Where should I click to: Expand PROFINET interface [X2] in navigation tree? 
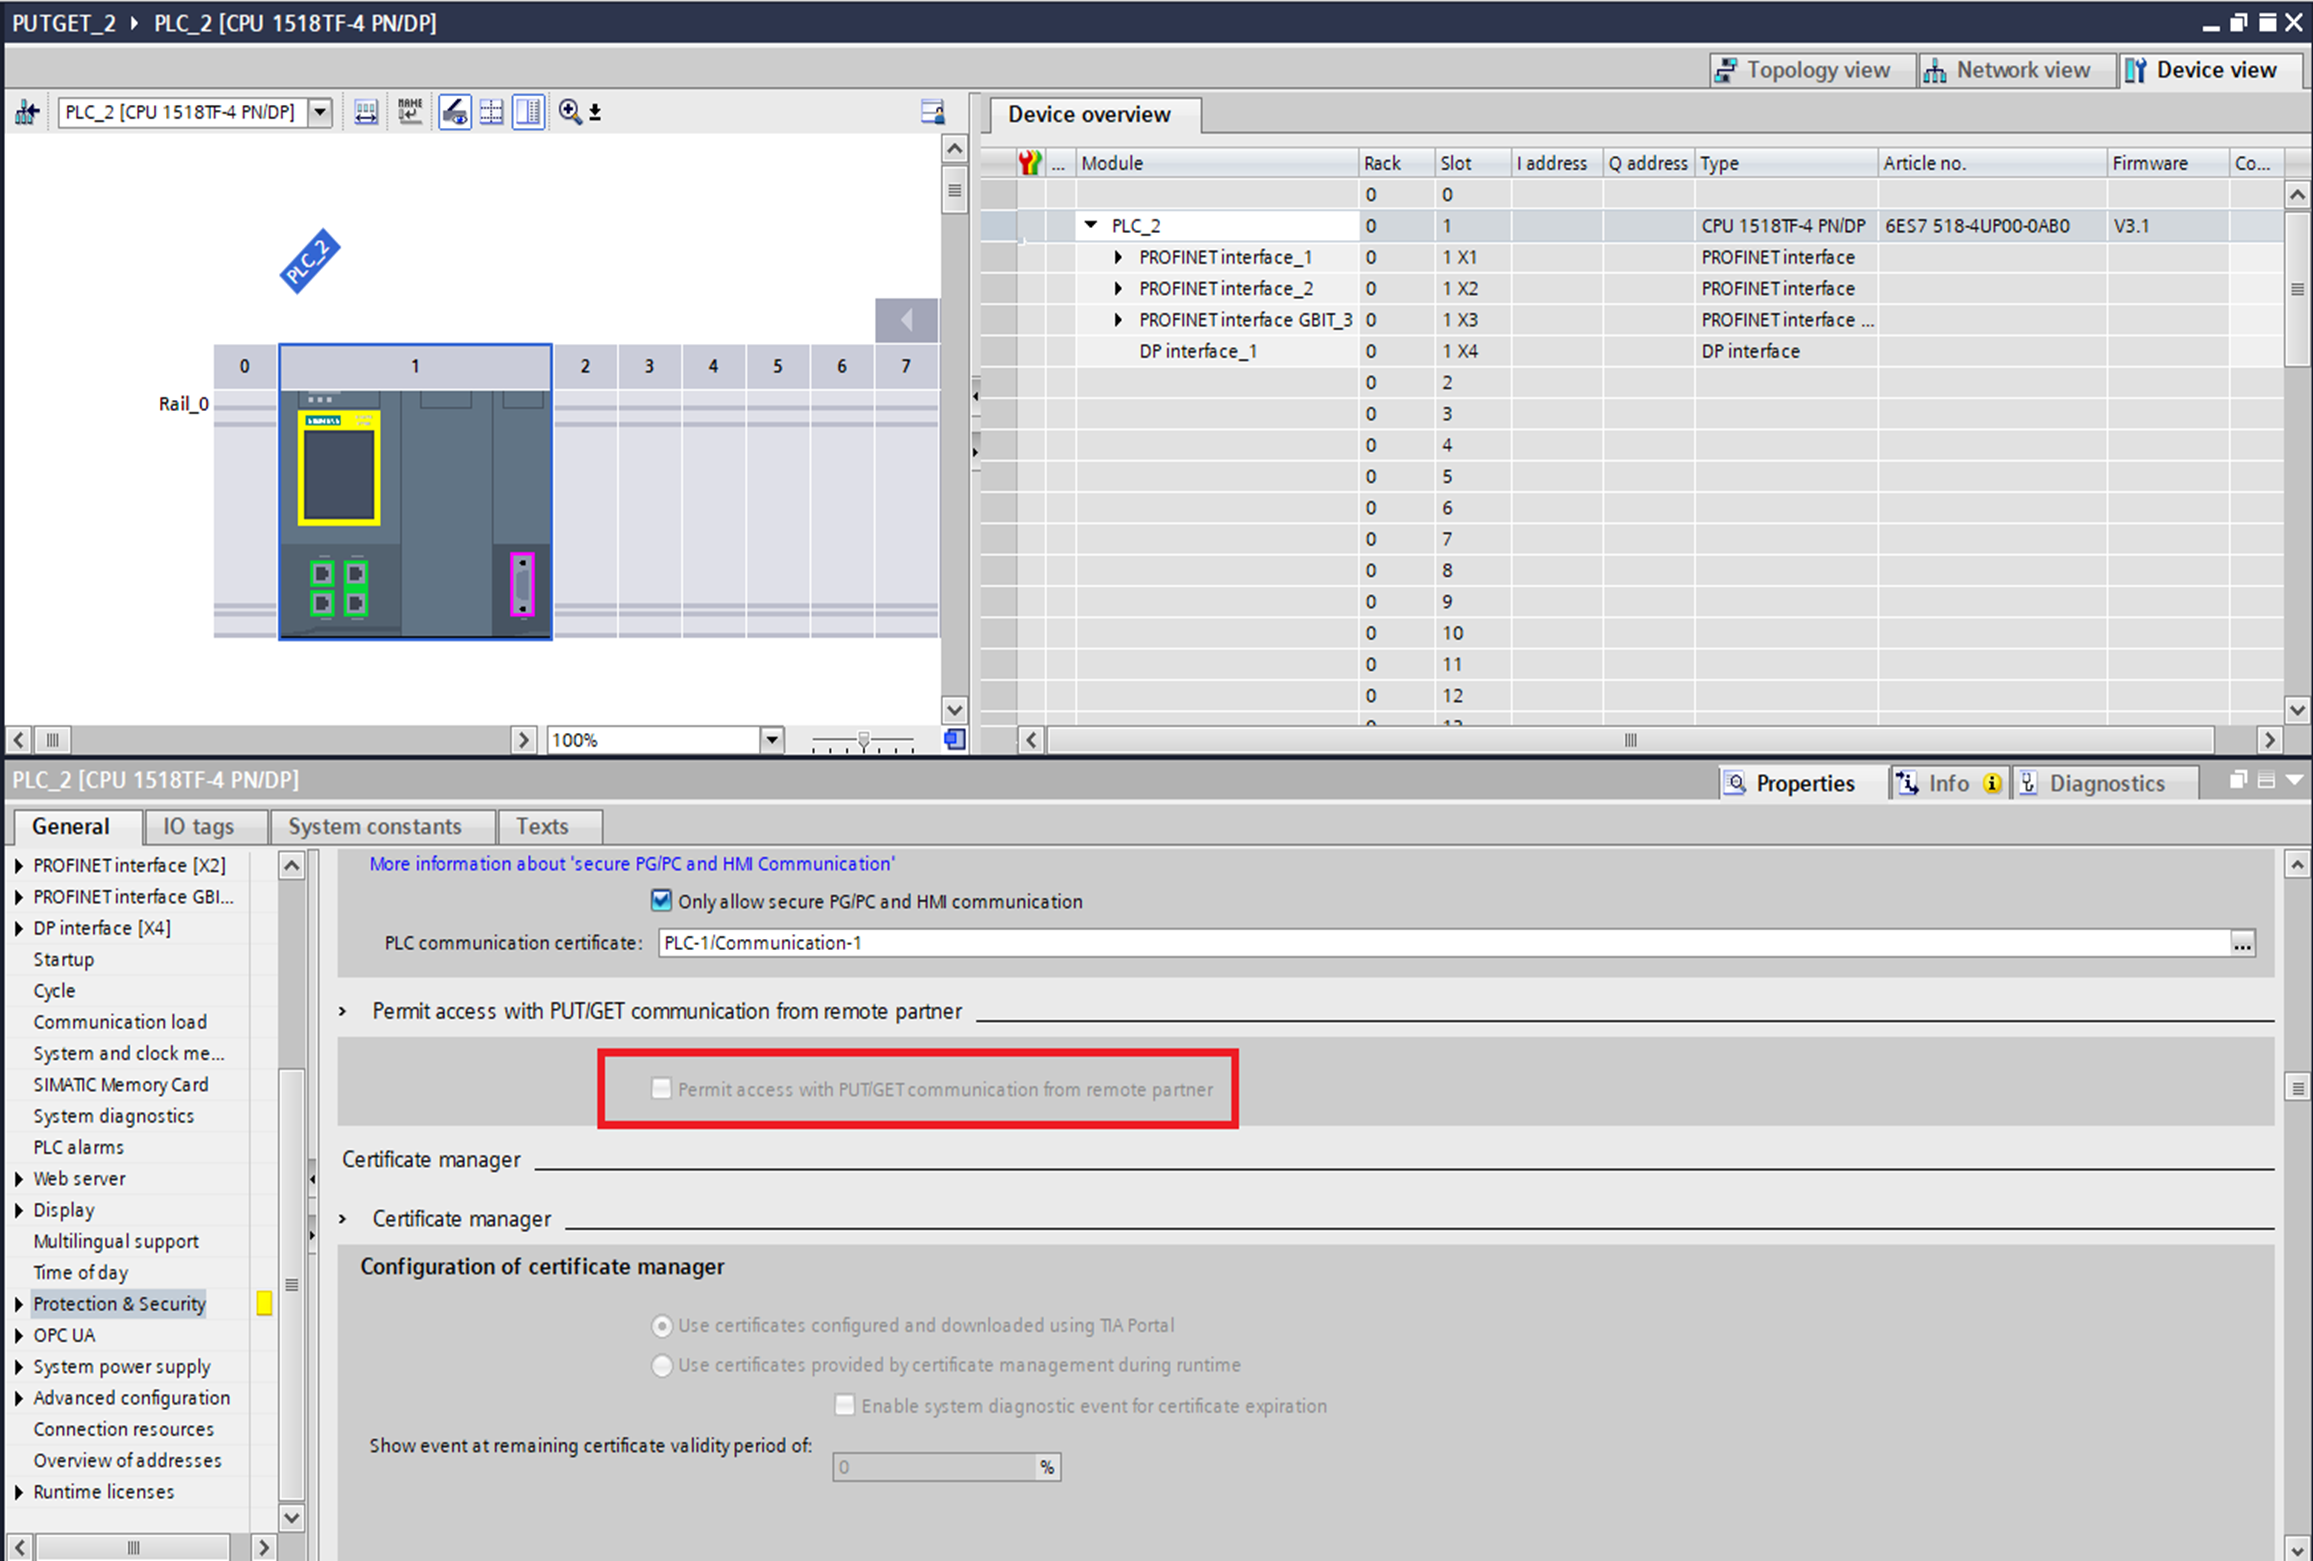coord(19,866)
